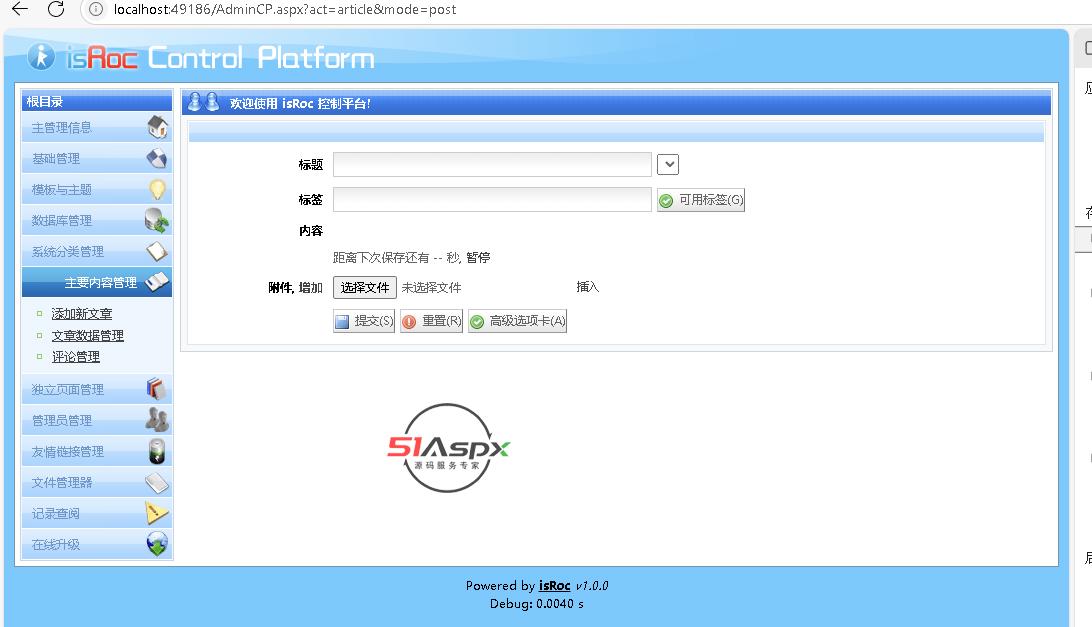Open 系统分类管理 menu section
Screen dimensions: 1092x627
[x=97, y=251]
